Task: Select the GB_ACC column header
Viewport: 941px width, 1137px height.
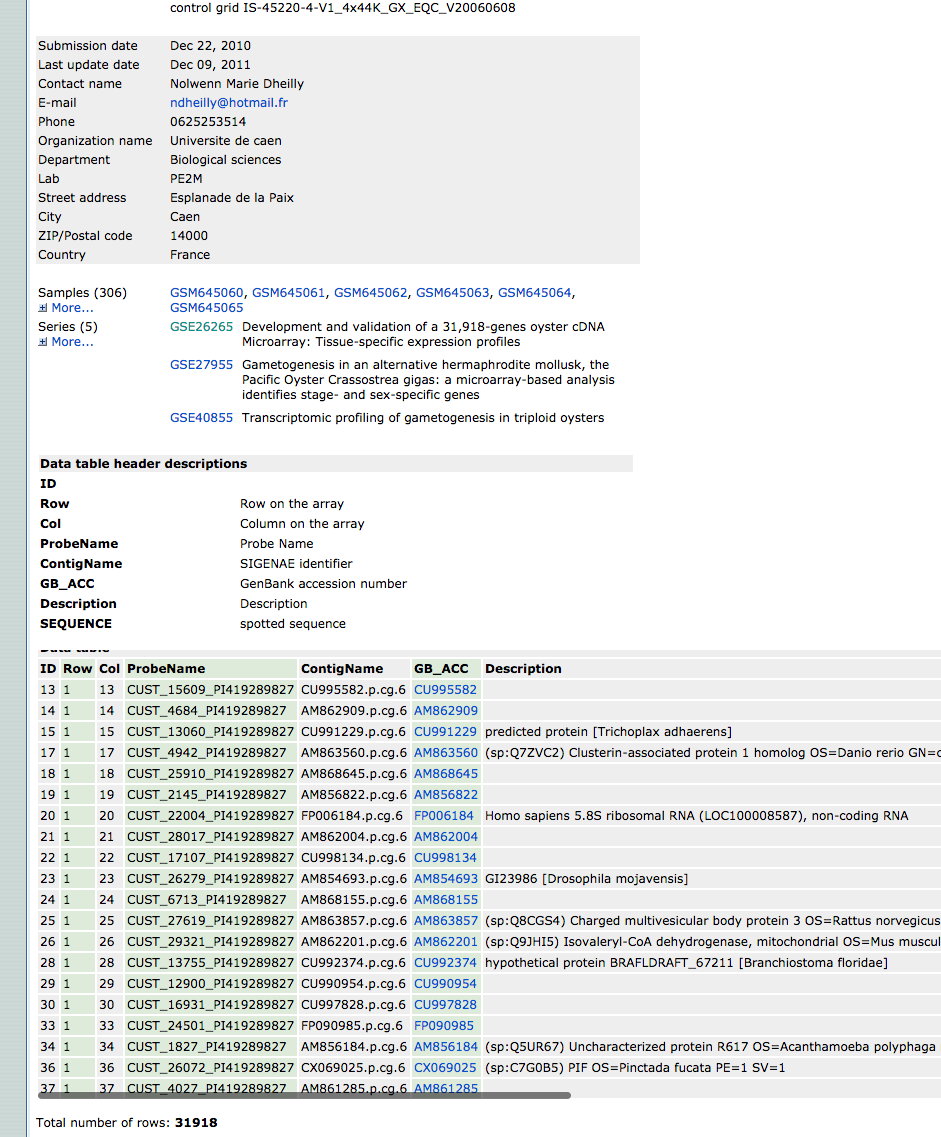Action: [441, 669]
